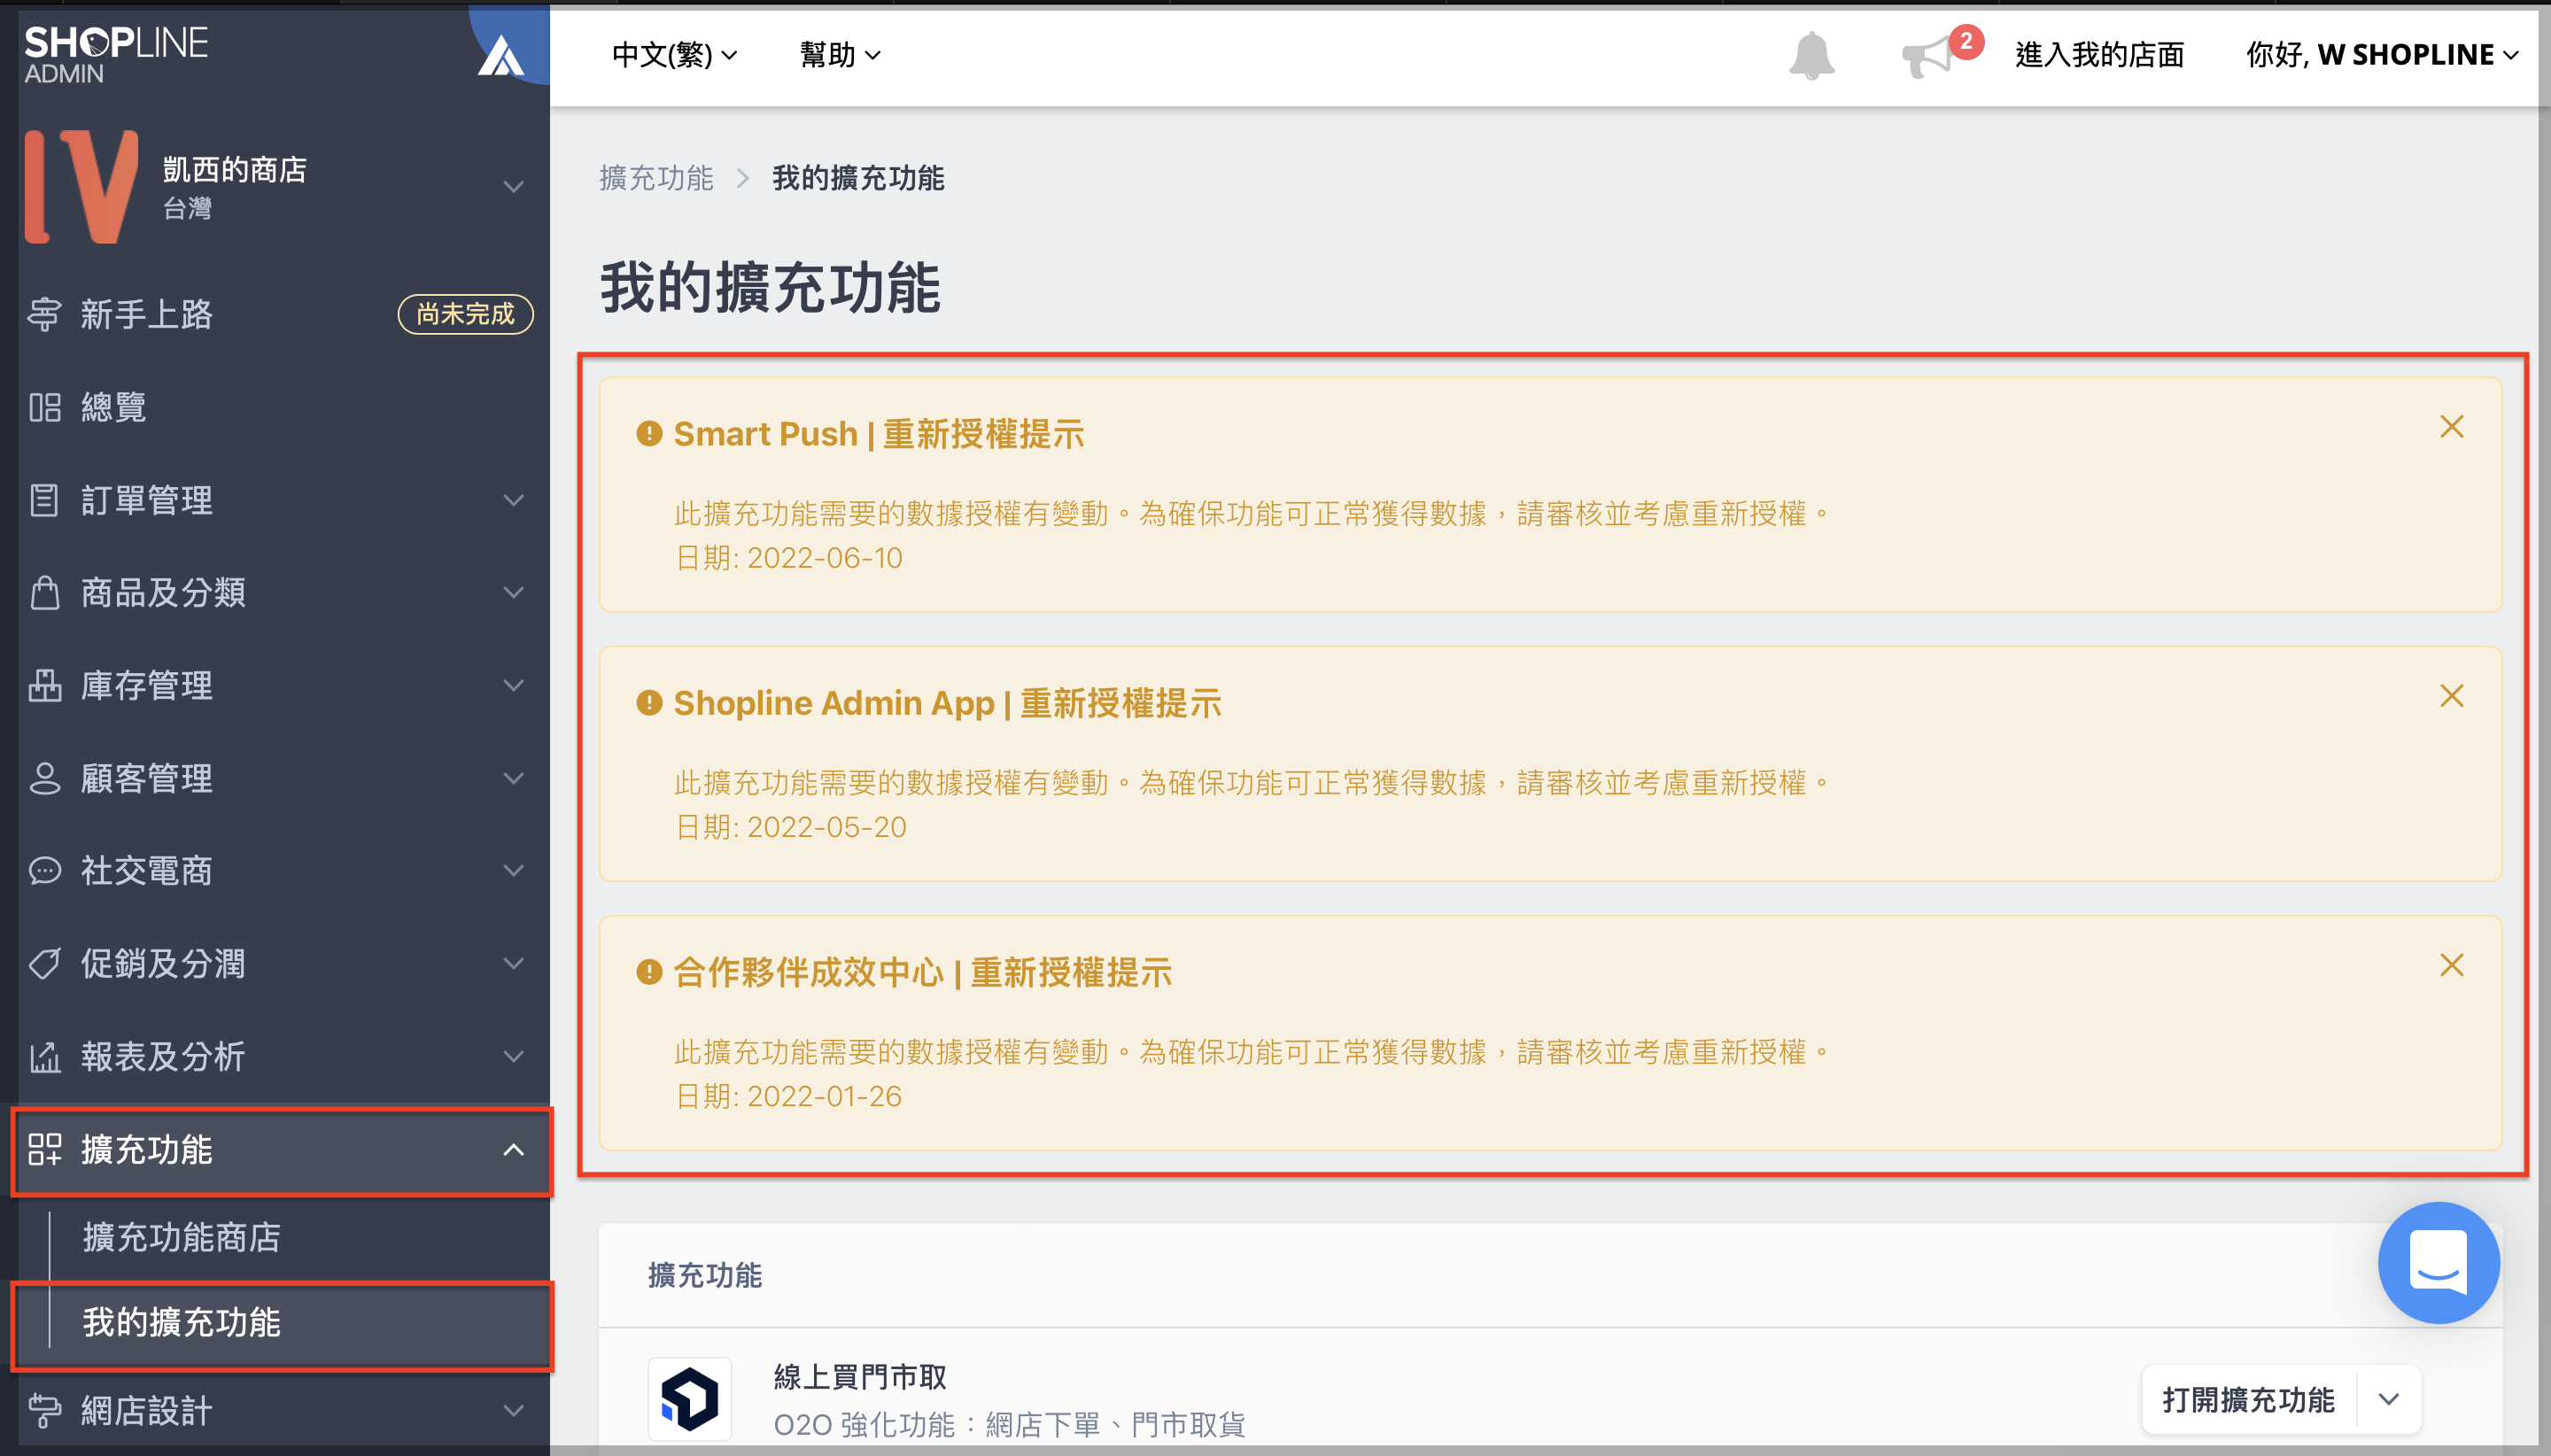
Task: Click the inventory boxes icon for 庫存管理
Action: 44,685
